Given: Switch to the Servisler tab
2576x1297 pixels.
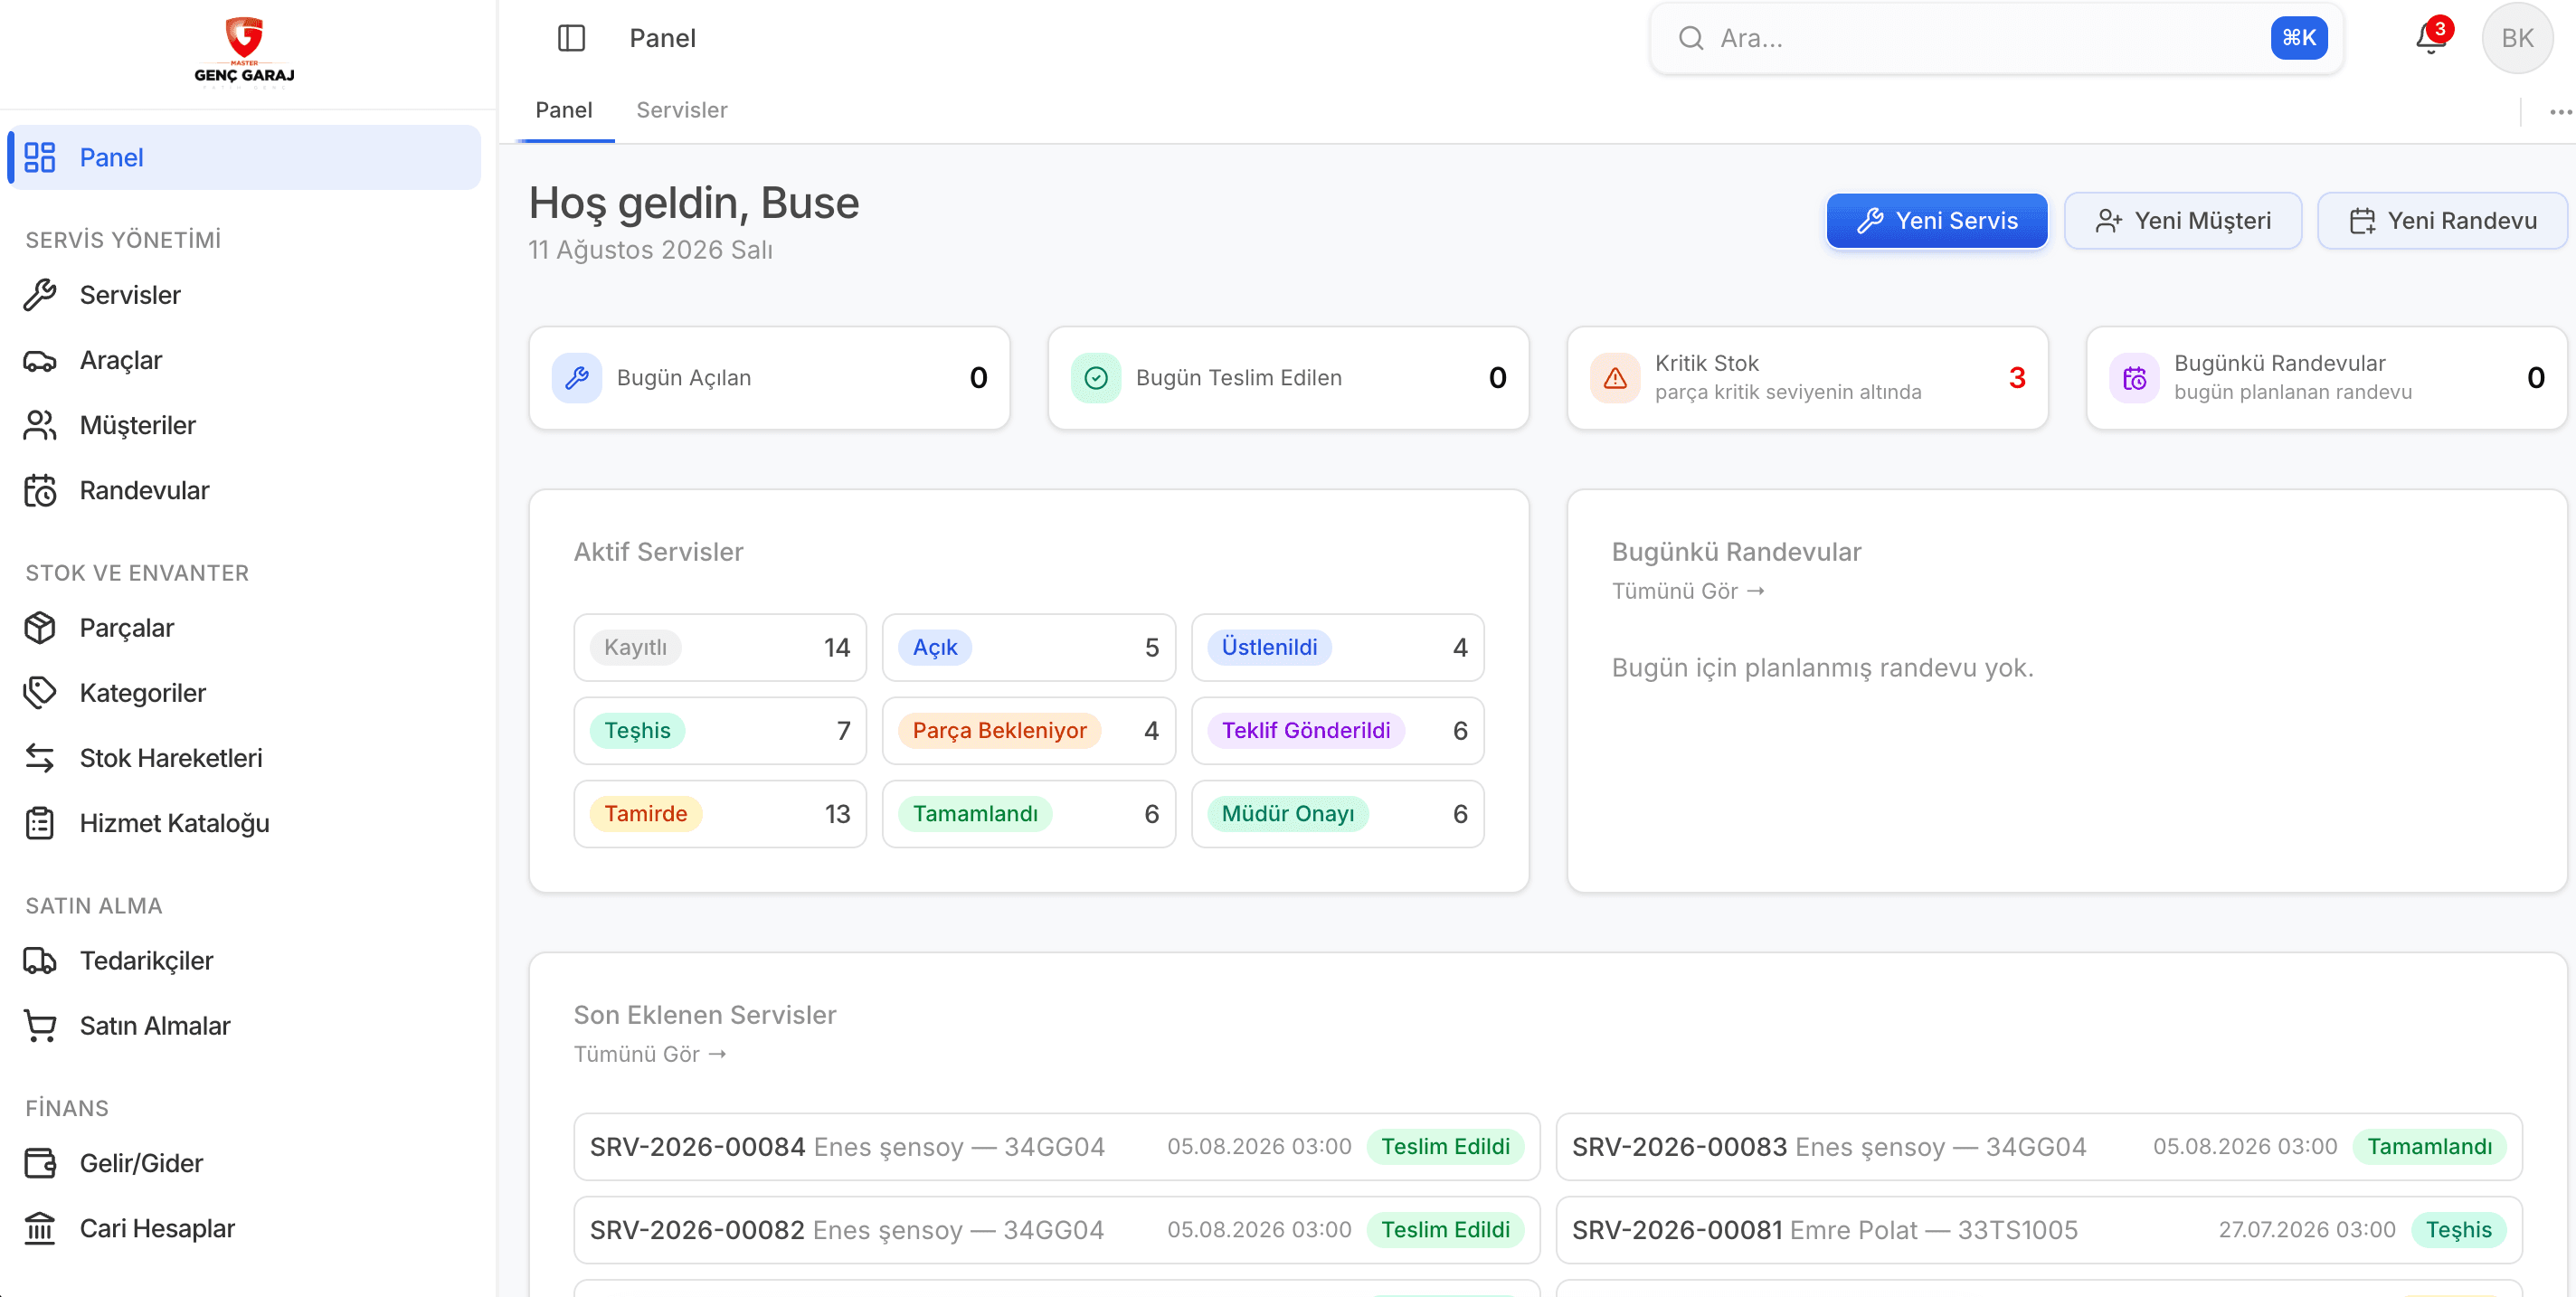Looking at the screenshot, I should pyautogui.click(x=682, y=110).
